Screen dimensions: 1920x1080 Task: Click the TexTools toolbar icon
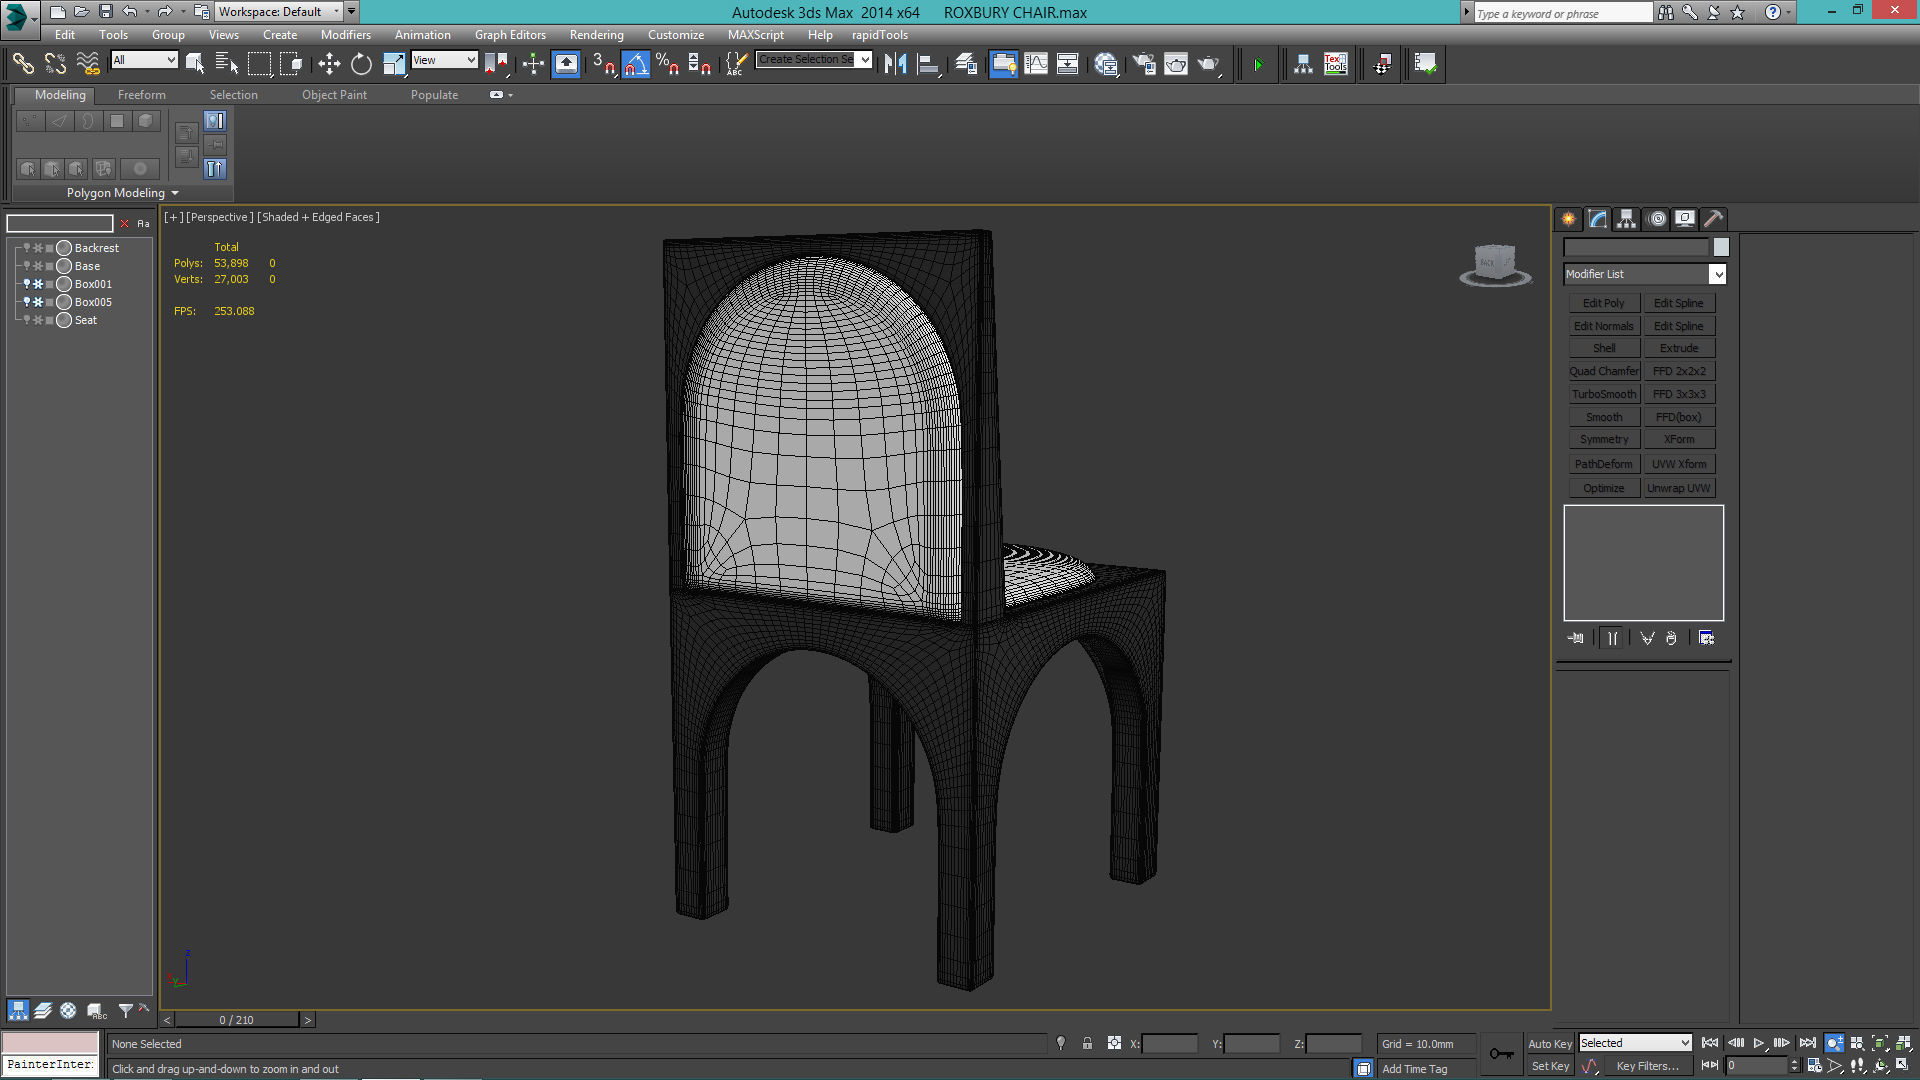[x=1336, y=64]
